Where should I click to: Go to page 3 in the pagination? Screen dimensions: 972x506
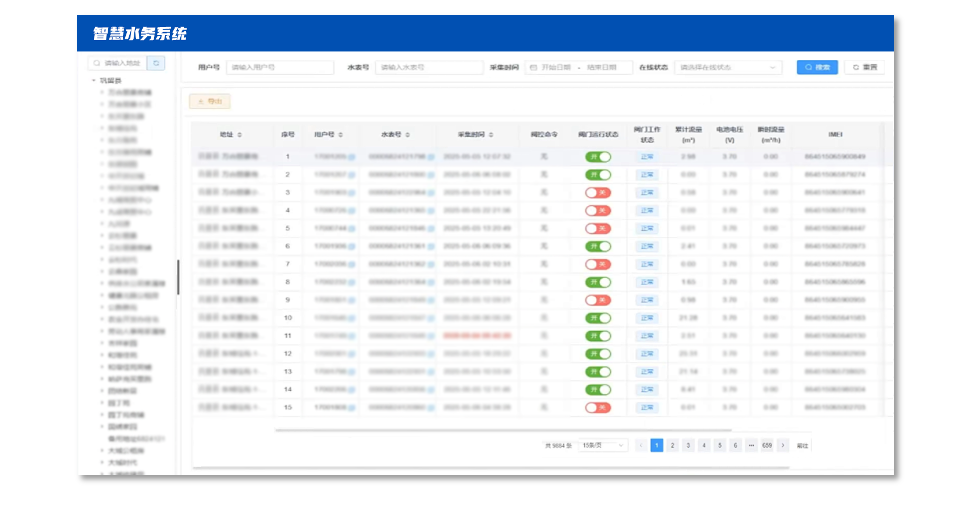(688, 445)
